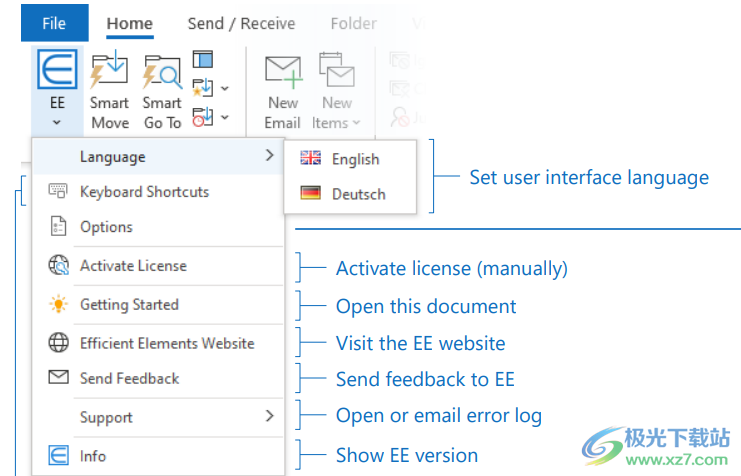Click the Smart Move icon

coord(109,69)
